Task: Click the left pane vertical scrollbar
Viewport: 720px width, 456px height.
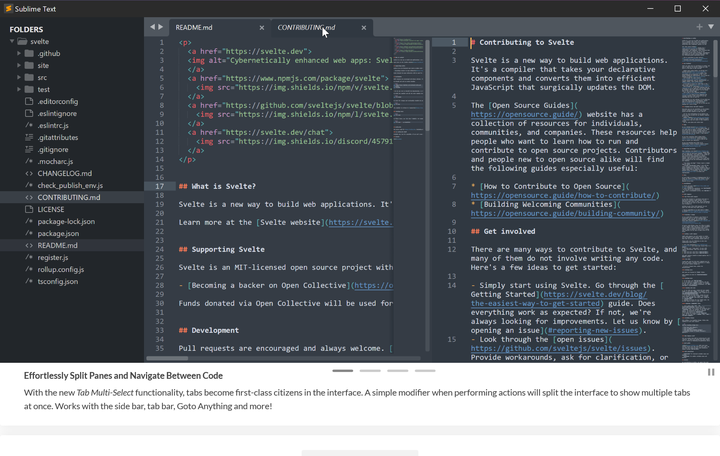Action: coord(428,85)
